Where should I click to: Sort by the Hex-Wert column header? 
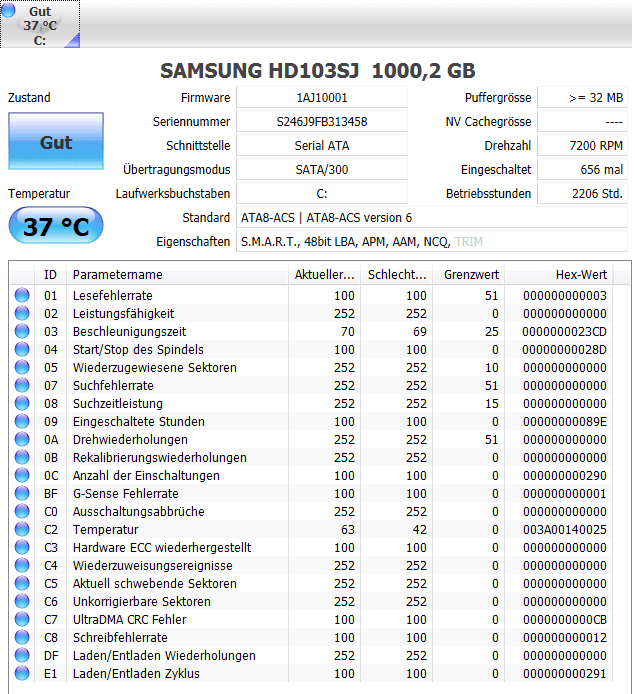click(x=558, y=274)
